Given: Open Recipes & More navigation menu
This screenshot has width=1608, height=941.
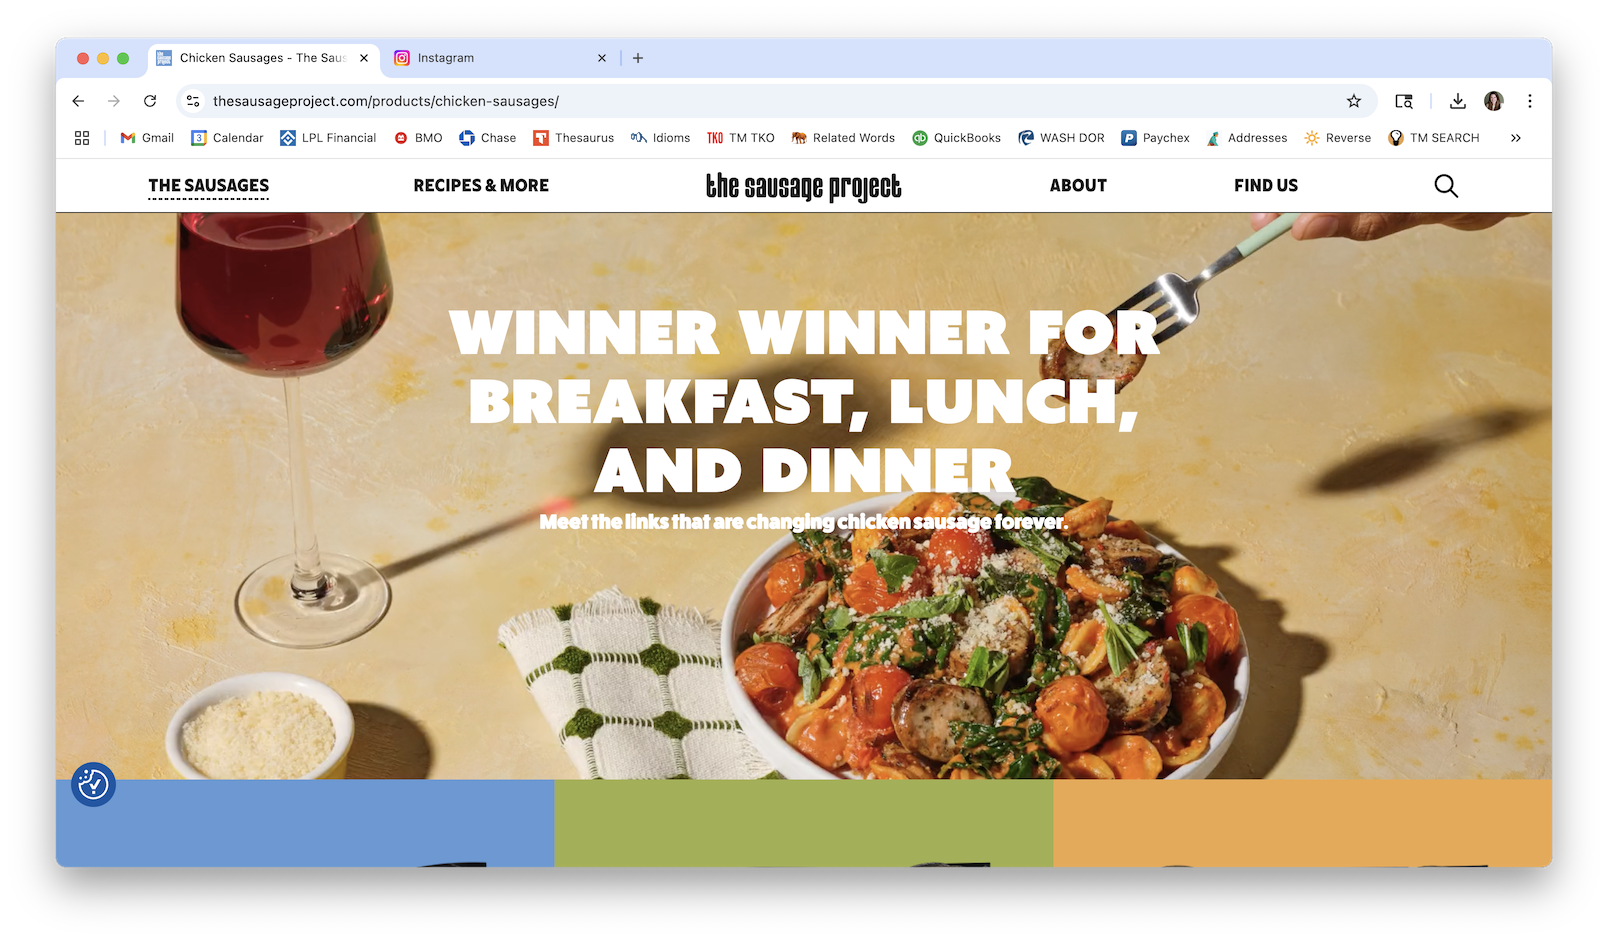Looking at the screenshot, I should click(481, 186).
